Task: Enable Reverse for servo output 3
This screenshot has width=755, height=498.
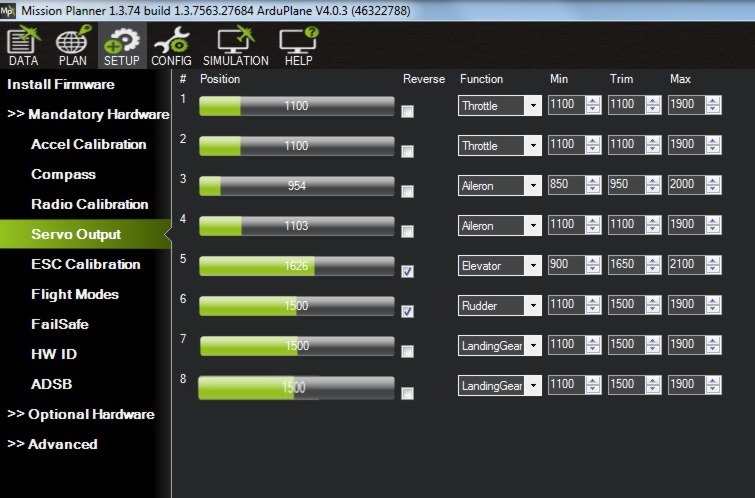Action: (407, 192)
